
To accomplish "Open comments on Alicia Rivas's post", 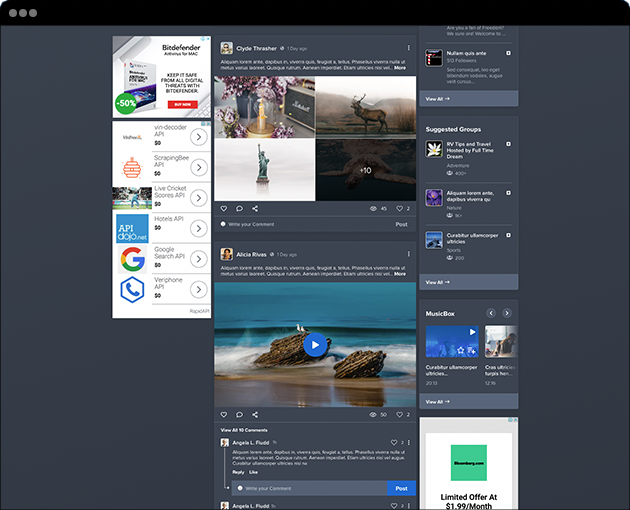I will tap(239, 415).
